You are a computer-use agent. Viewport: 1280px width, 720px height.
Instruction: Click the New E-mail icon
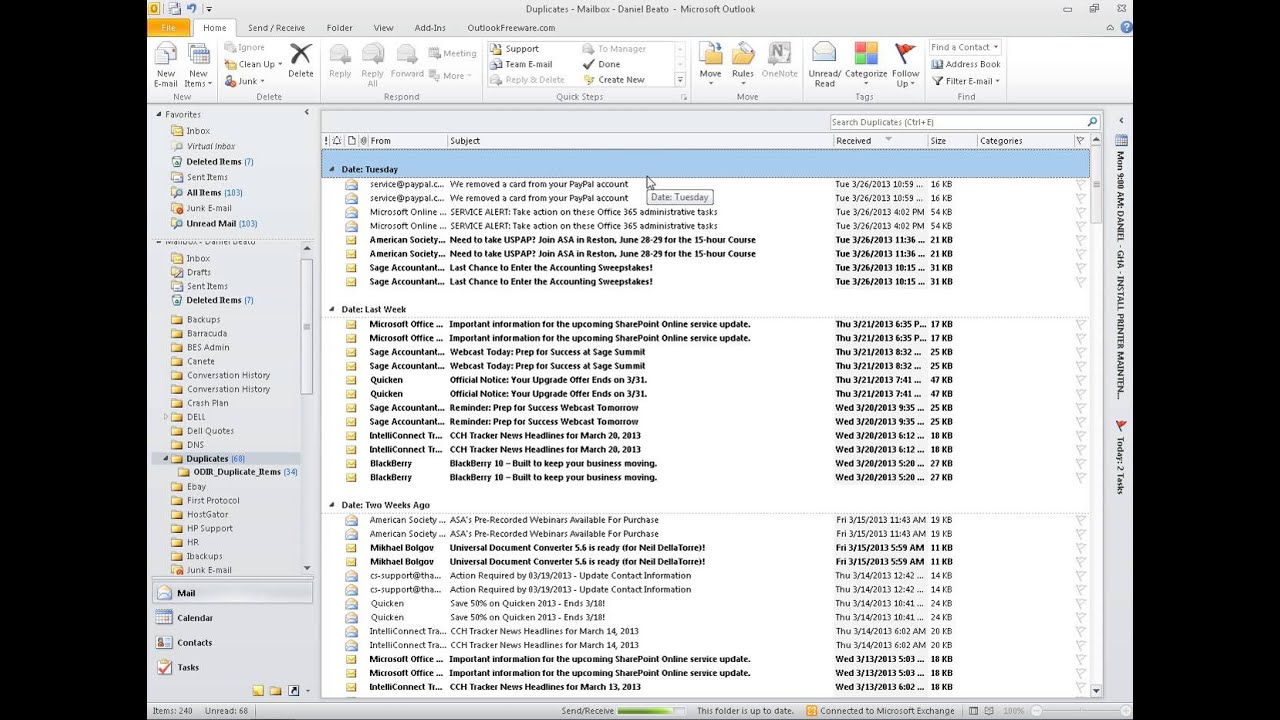(x=166, y=55)
